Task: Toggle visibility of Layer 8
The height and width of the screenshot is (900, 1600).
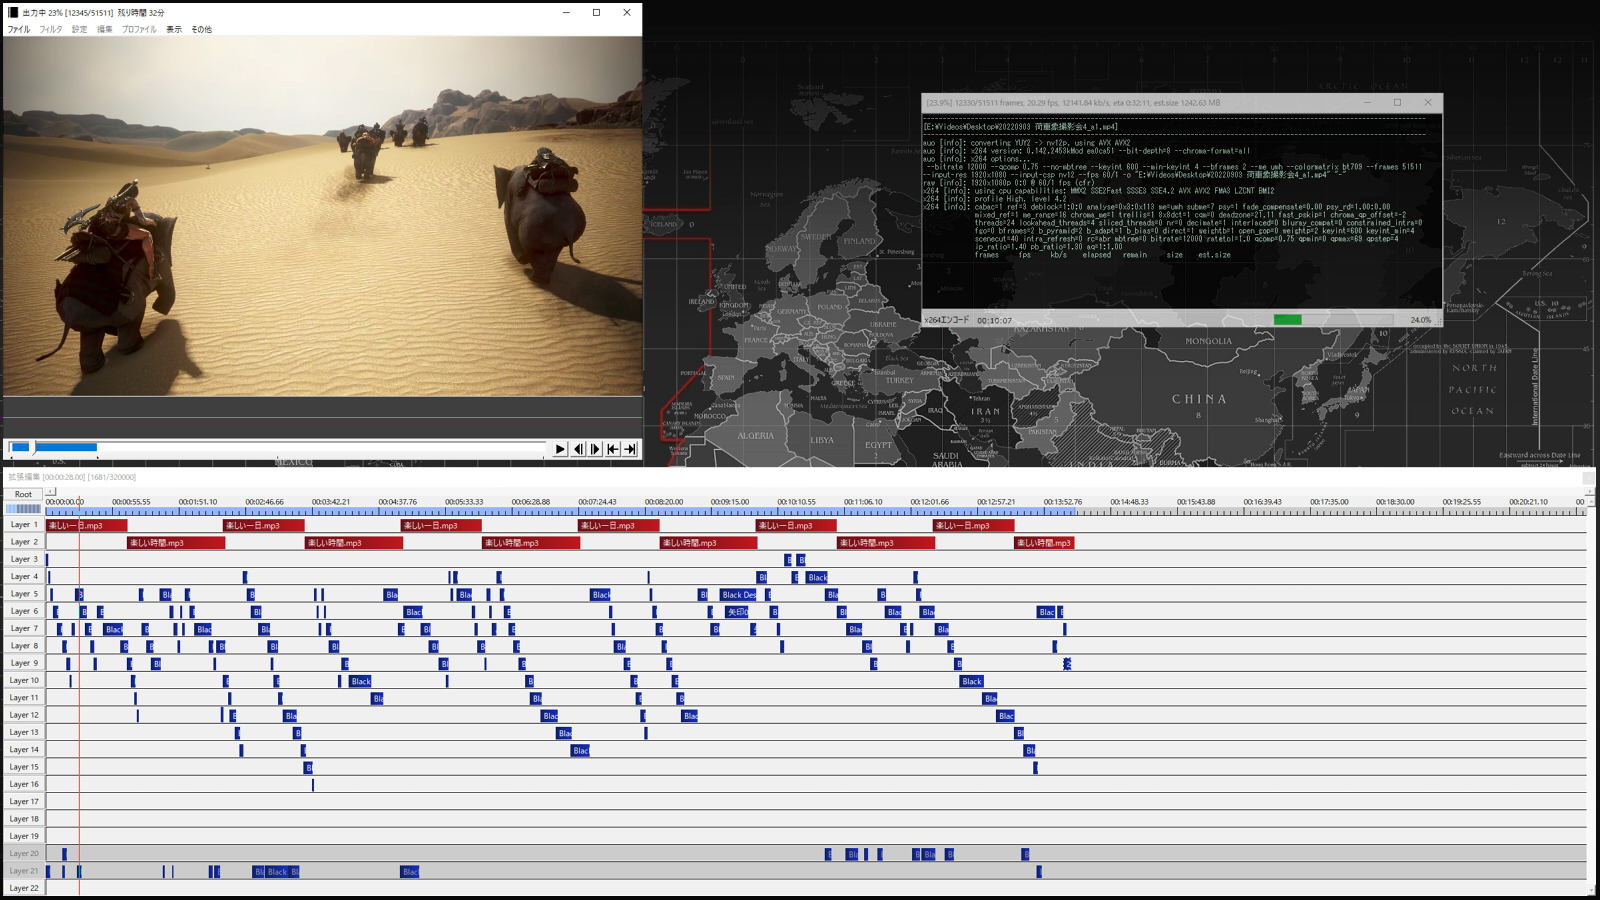Action: tap(23, 646)
